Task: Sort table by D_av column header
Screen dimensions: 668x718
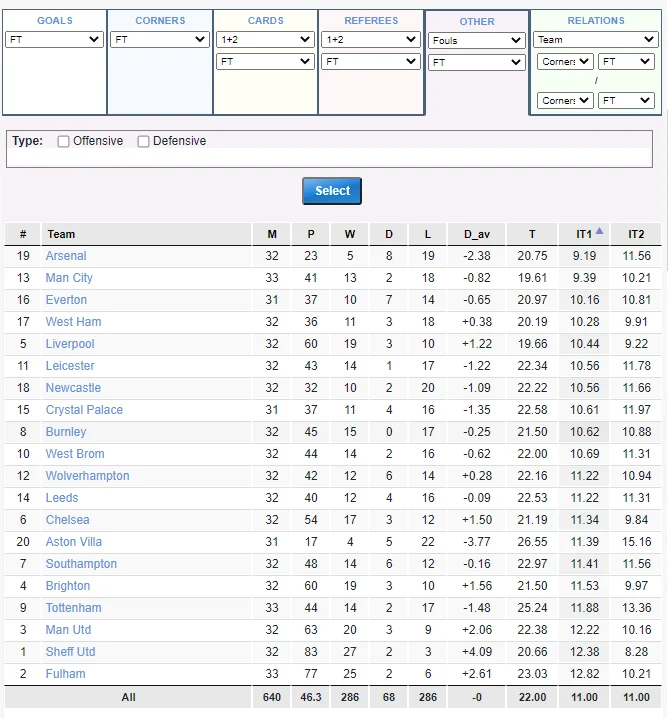Action: [477, 234]
